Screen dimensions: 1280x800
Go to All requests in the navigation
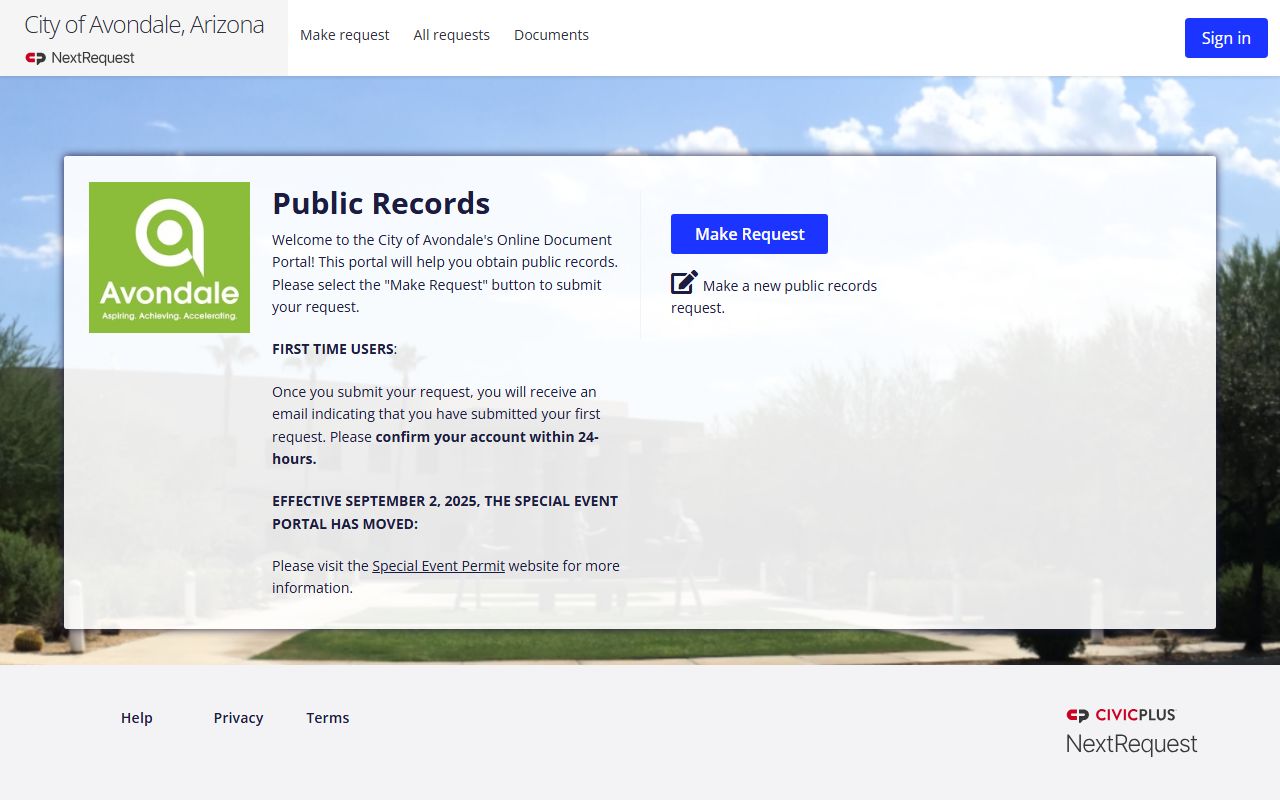pyautogui.click(x=452, y=35)
